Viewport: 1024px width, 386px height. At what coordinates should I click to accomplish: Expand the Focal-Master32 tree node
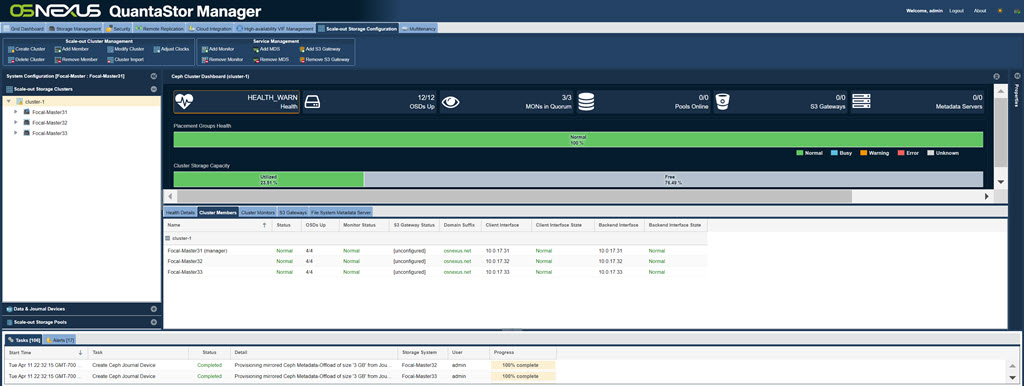pyautogui.click(x=16, y=123)
